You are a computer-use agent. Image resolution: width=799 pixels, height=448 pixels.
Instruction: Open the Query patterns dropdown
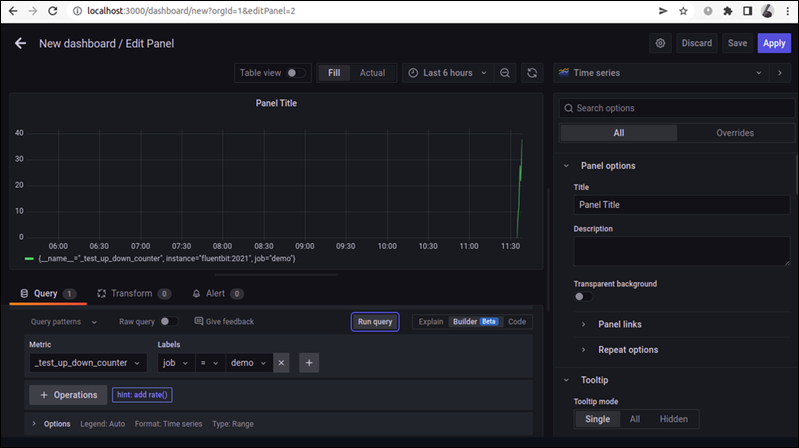(x=63, y=322)
